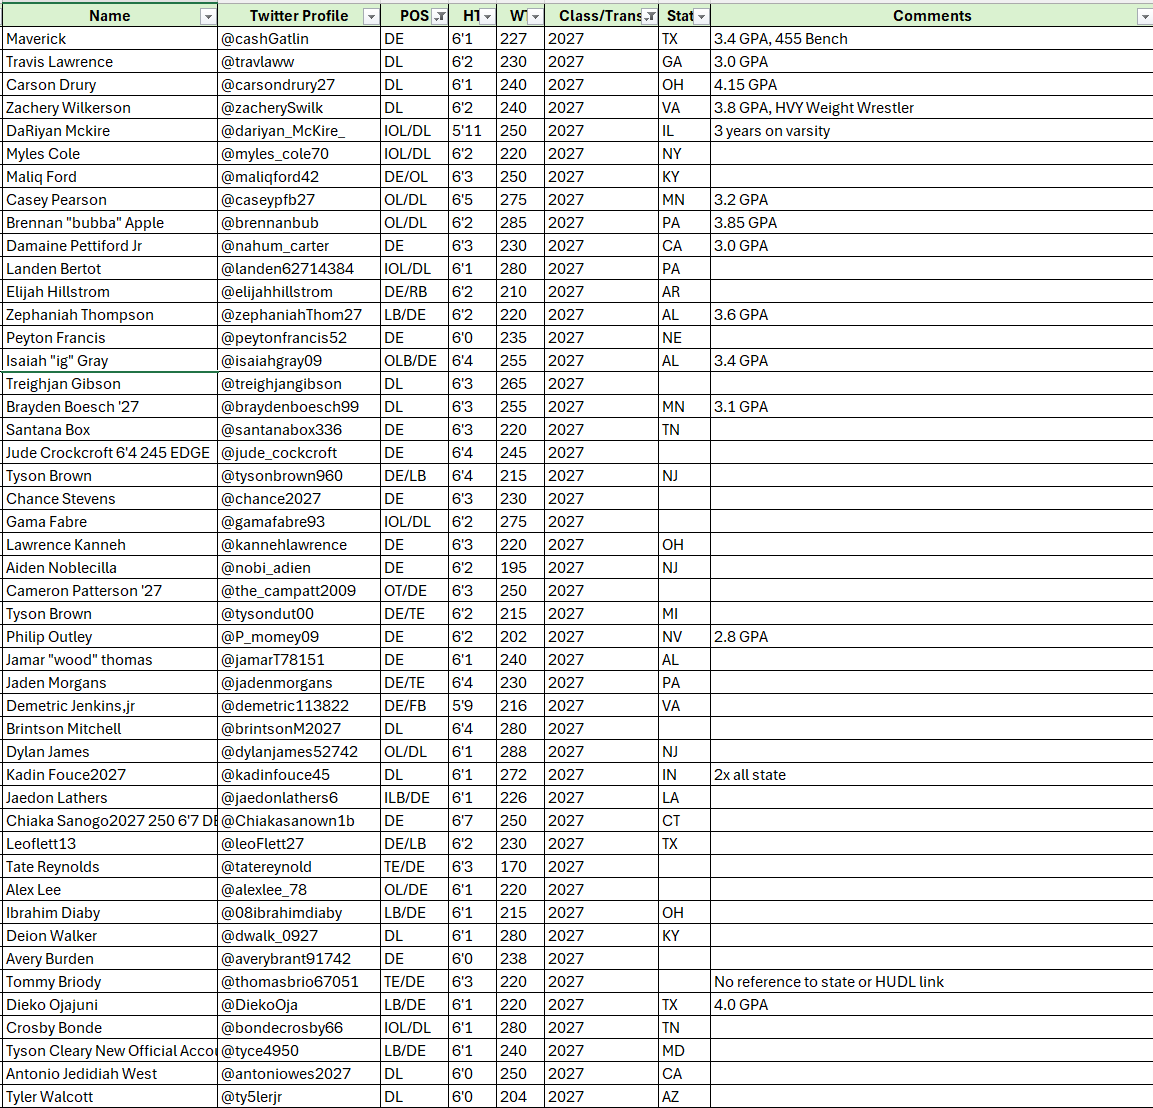Select the Zachery Wilkerson name cell
This screenshot has width=1153, height=1108.
coord(110,108)
